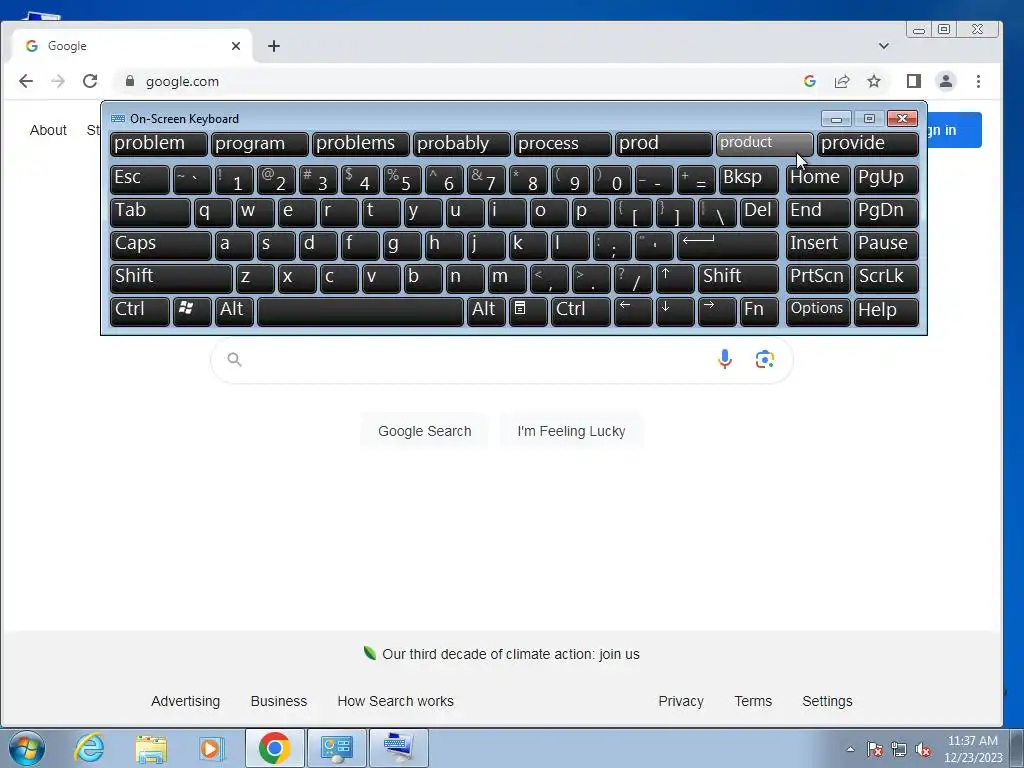
Task: Open the Control Panel taskbar item
Action: (x=336, y=748)
